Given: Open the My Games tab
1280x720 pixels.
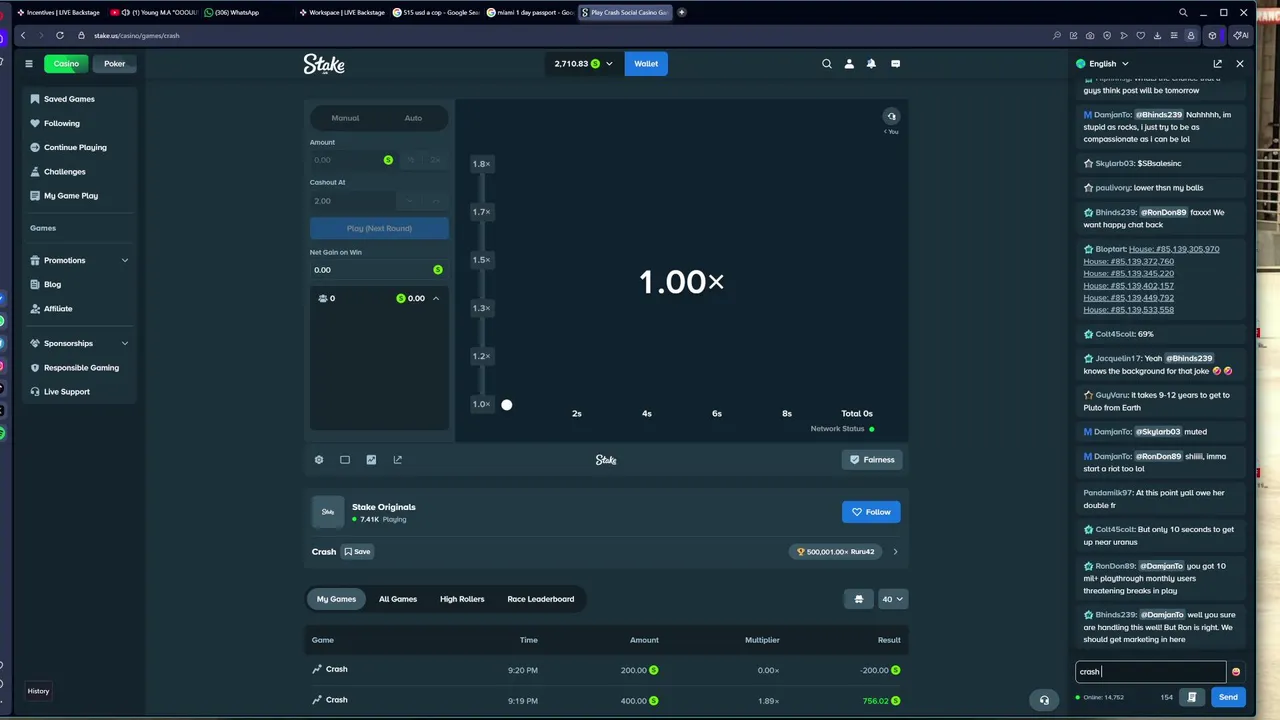Looking at the screenshot, I should pos(336,599).
